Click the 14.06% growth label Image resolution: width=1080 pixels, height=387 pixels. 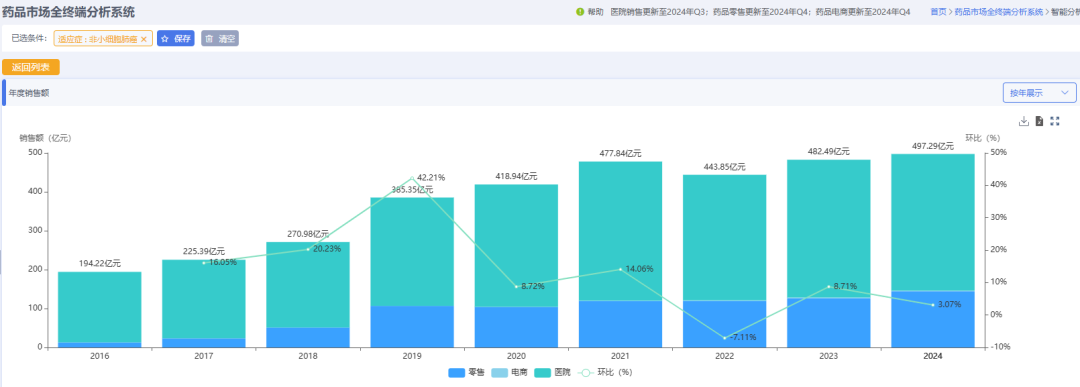pyautogui.click(x=639, y=269)
